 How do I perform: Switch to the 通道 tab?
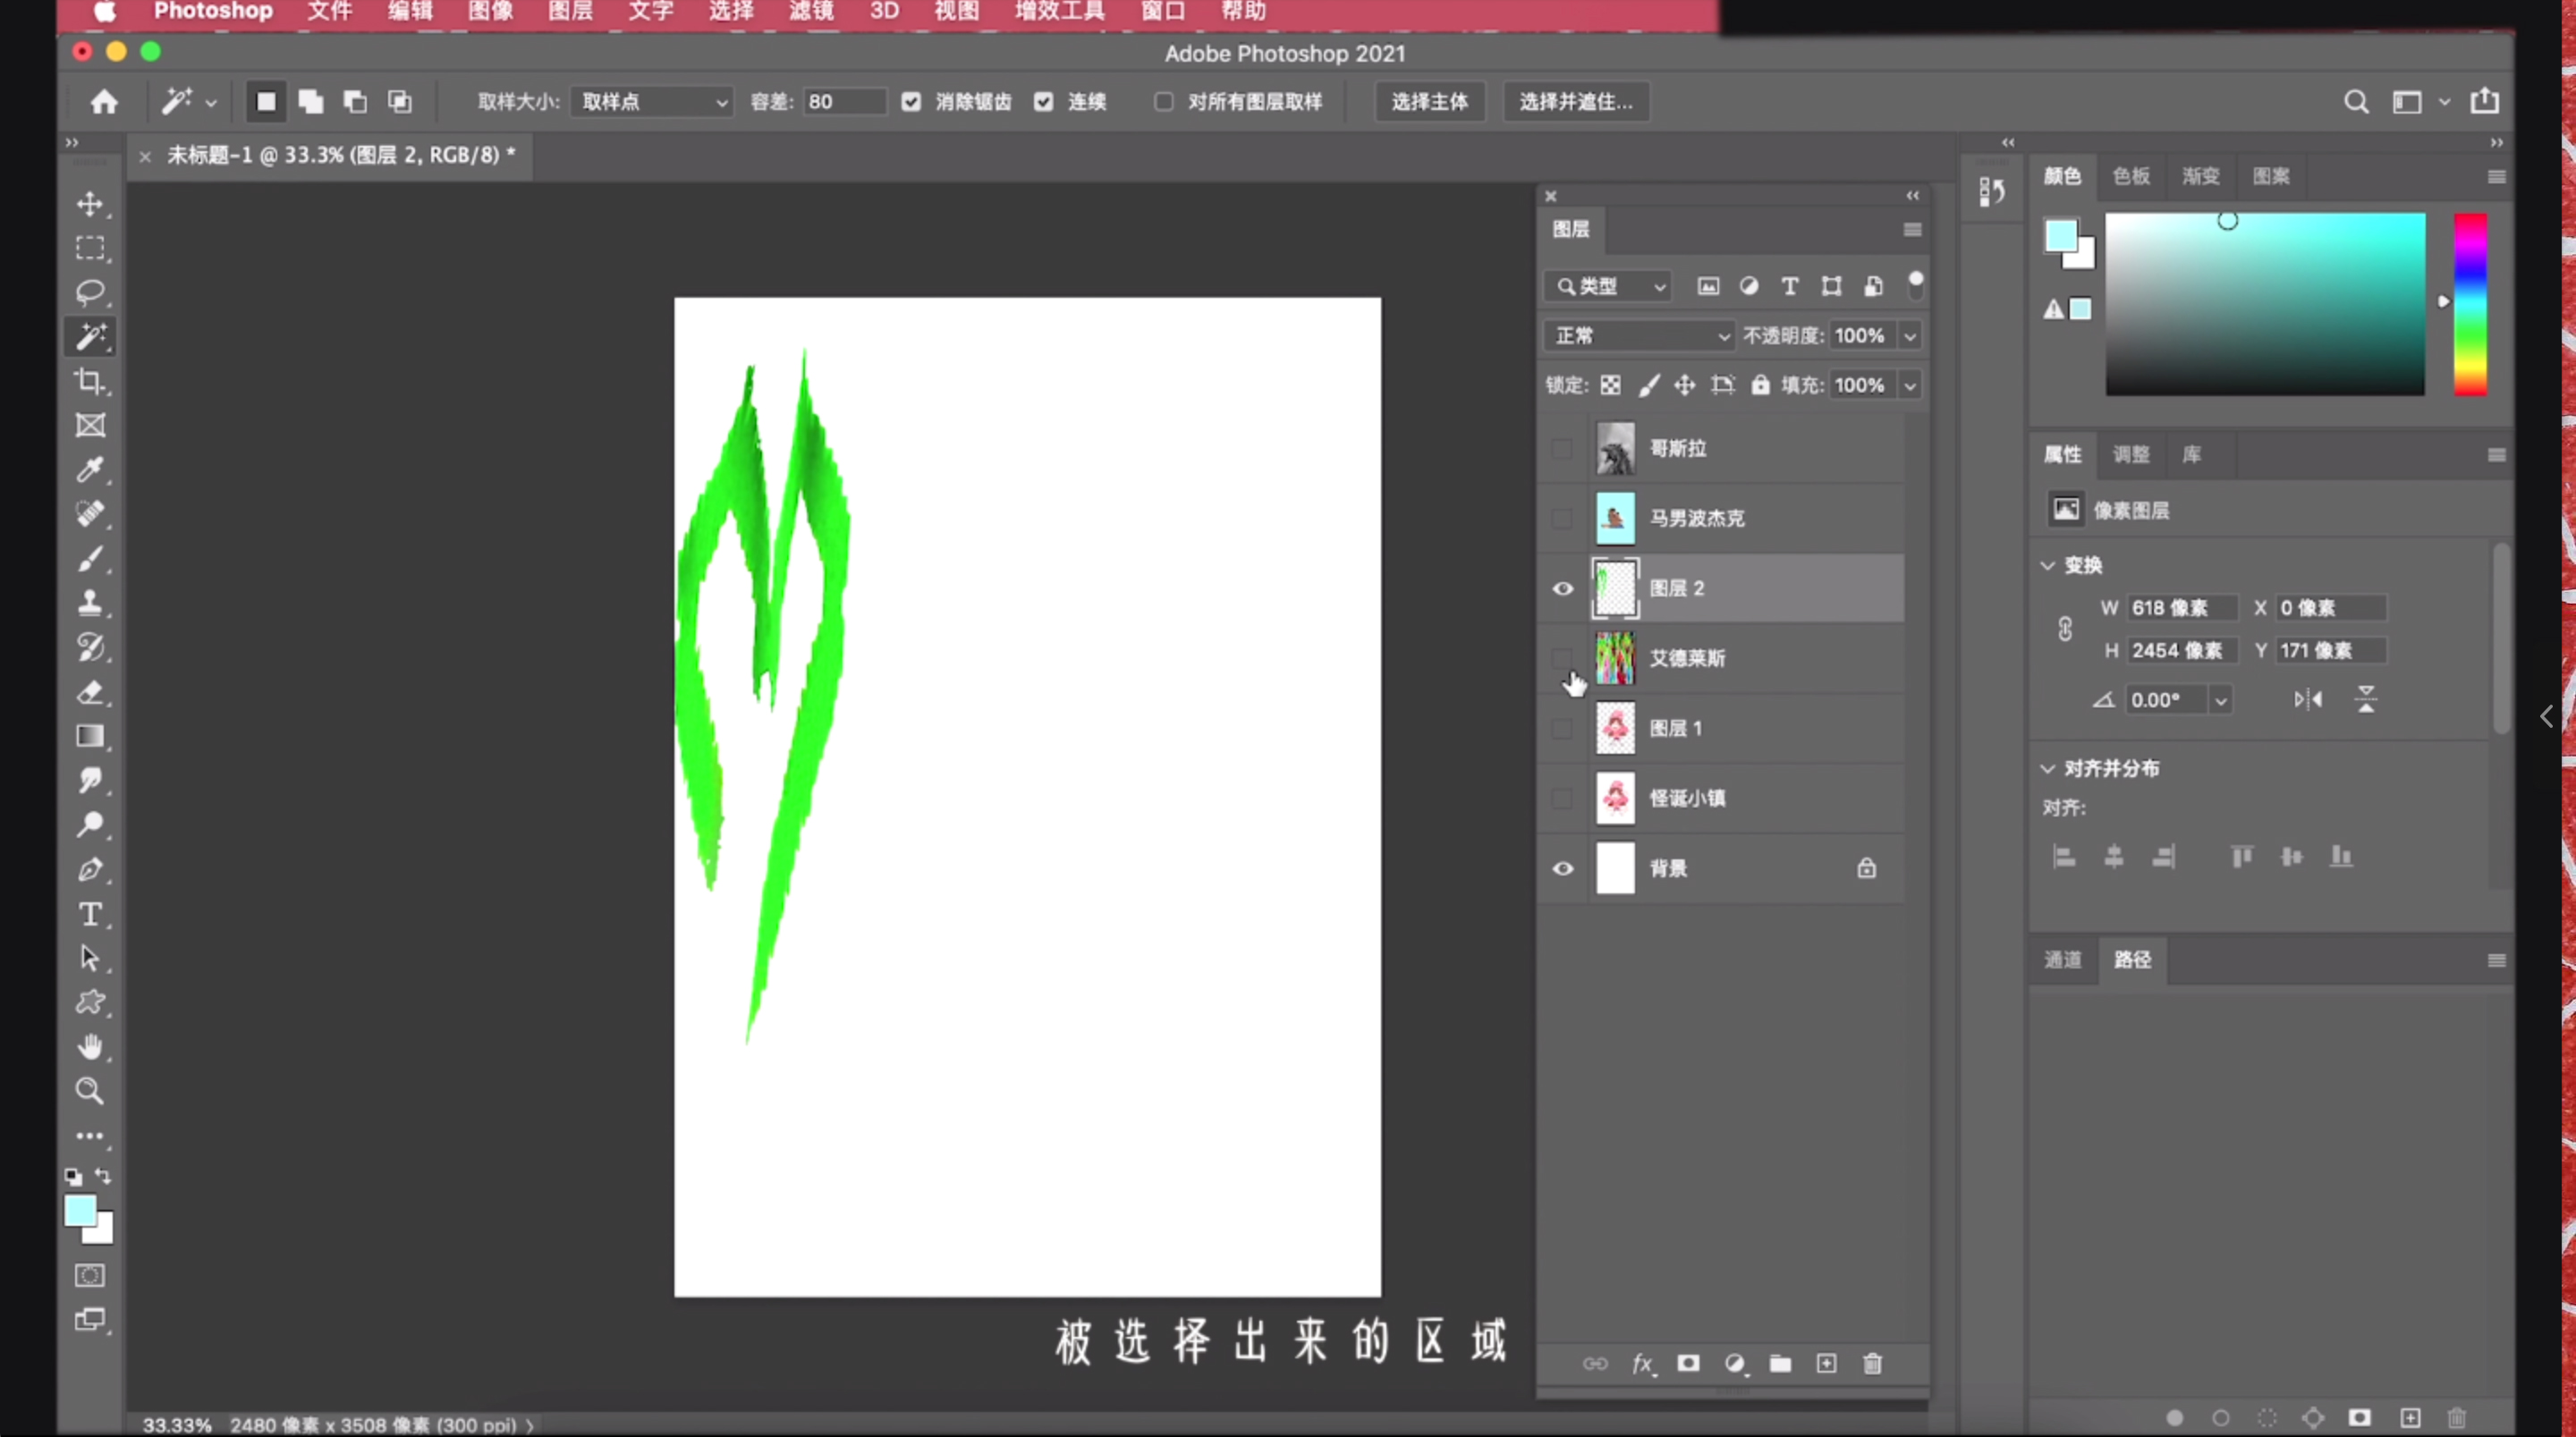click(x=2062, y=960)
